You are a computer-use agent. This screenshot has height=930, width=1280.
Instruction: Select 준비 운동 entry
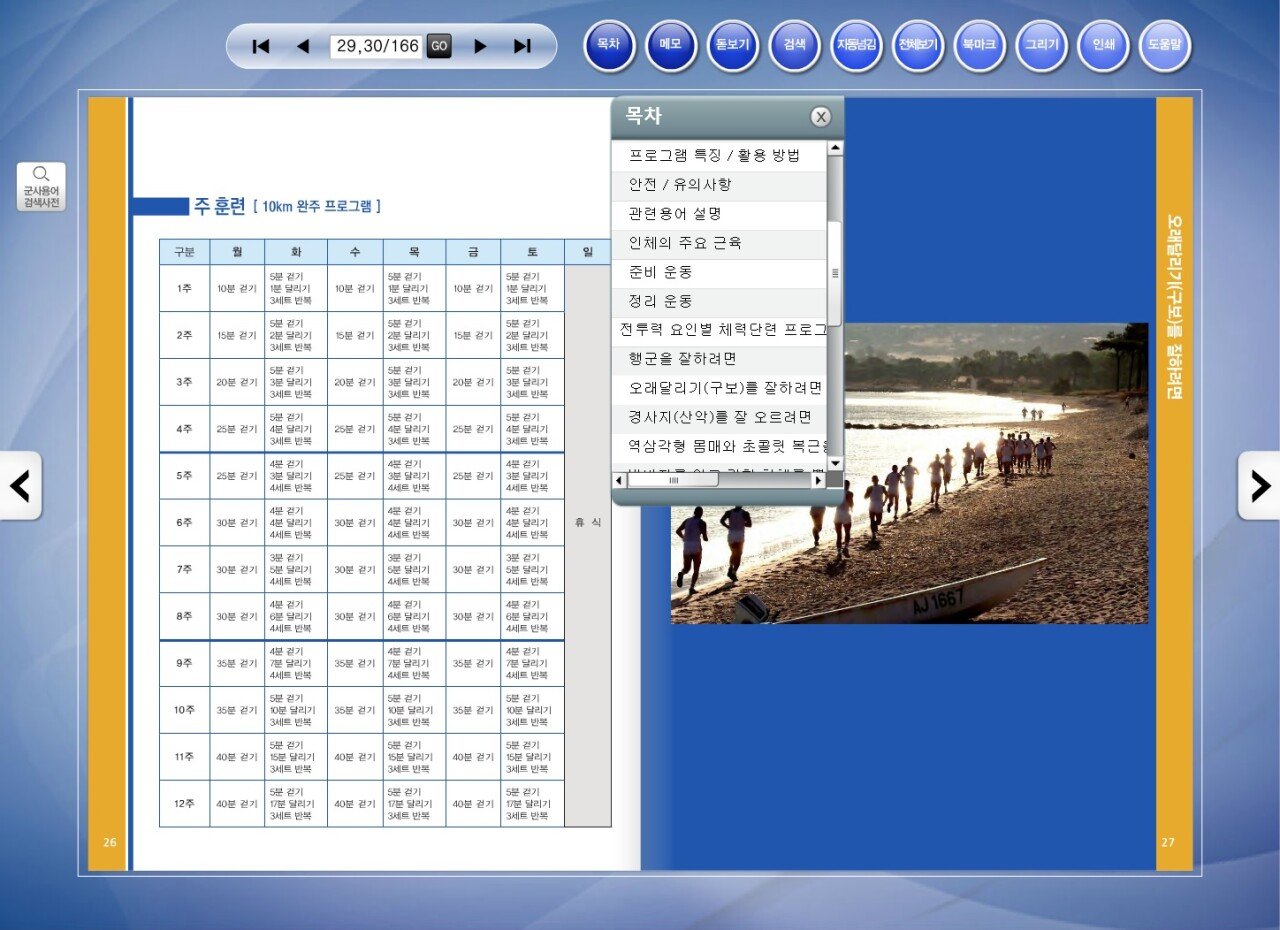click(x=719, y=272)
